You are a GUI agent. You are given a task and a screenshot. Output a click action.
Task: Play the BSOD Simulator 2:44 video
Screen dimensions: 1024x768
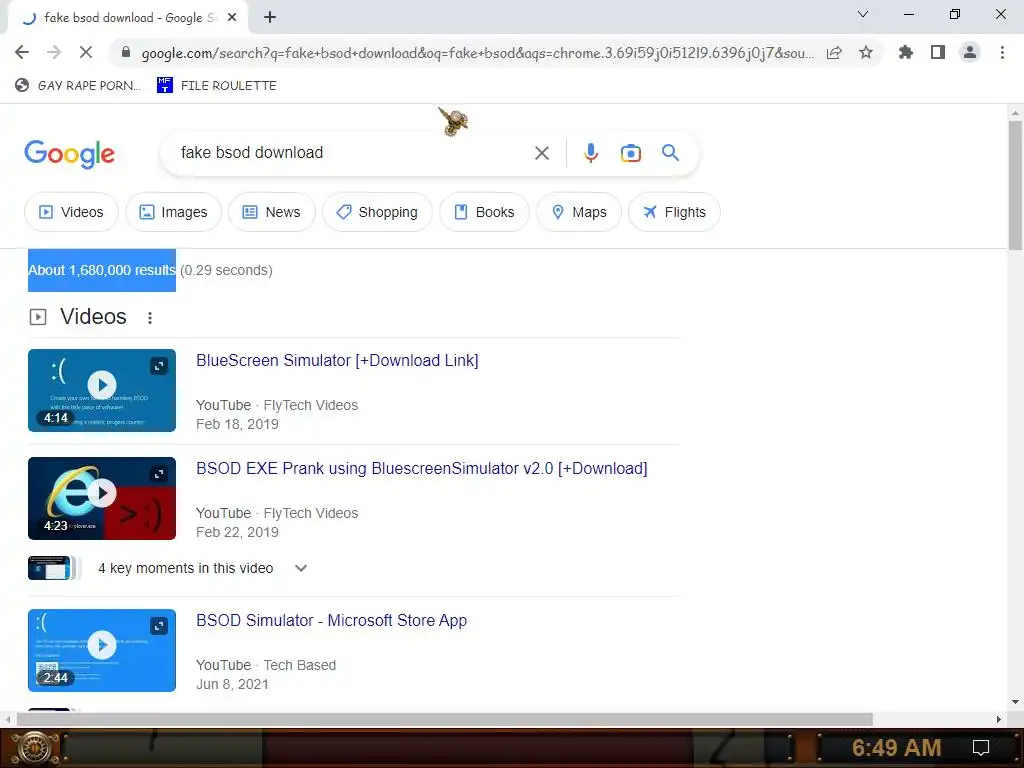pos(102,645)
